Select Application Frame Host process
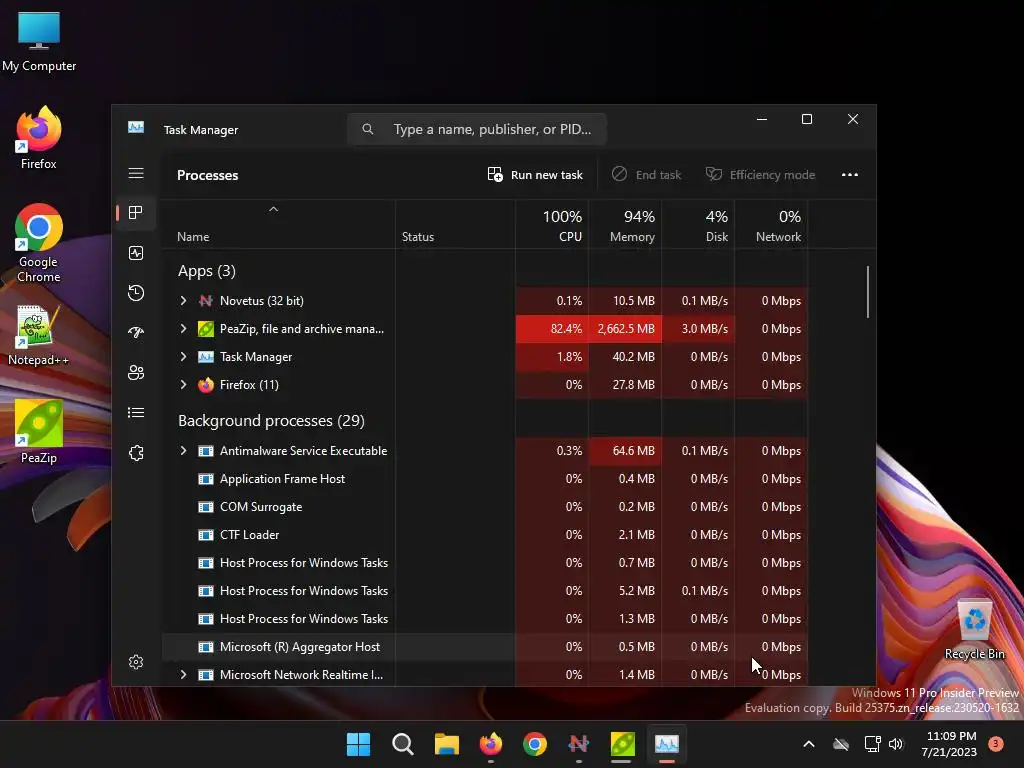The image size is (1024, 768). coord(485,479)
